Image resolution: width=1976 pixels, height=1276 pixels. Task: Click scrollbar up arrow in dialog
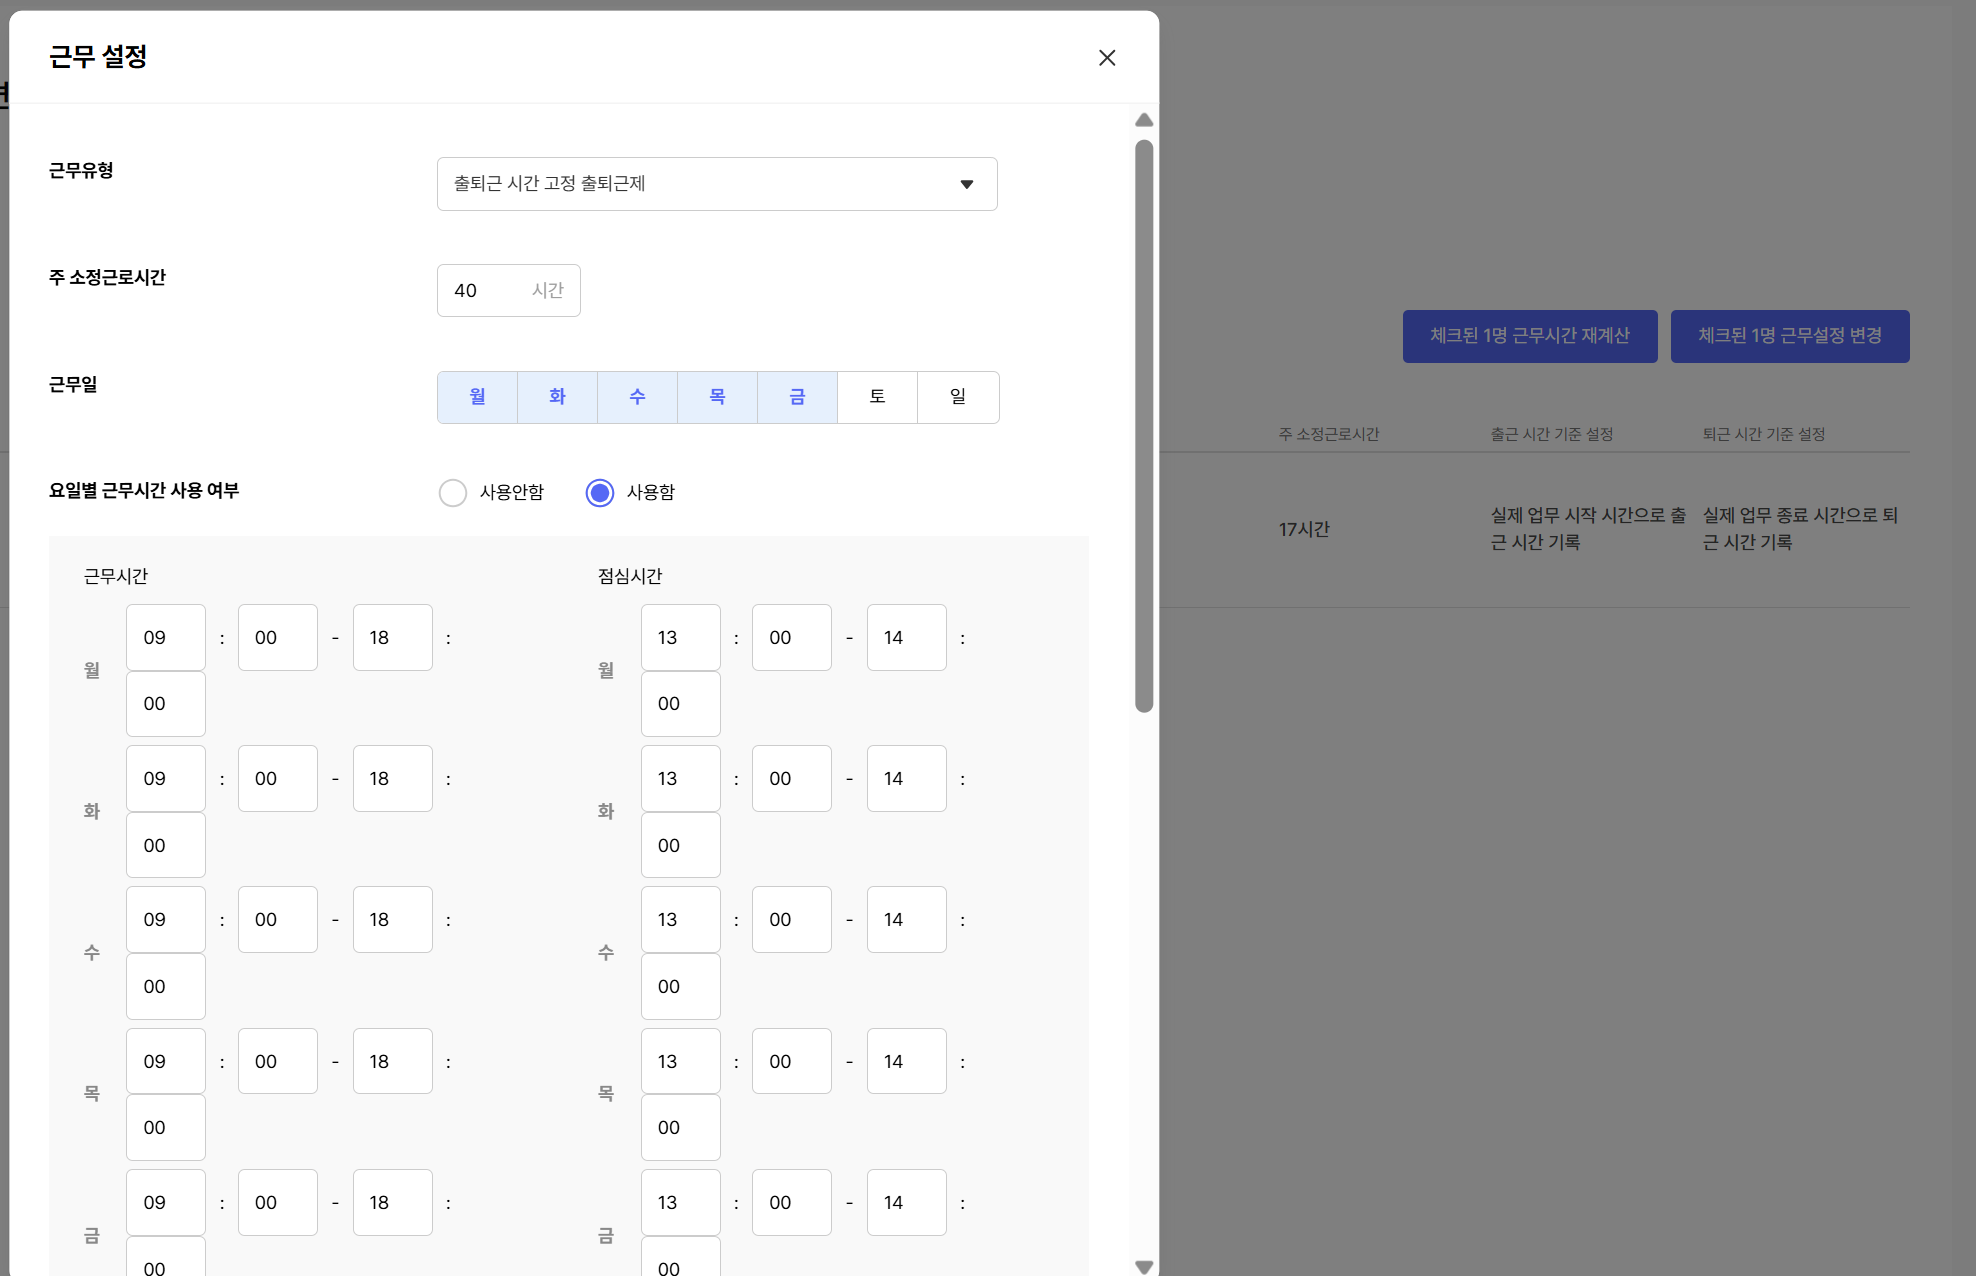(x=1144, y=120)
